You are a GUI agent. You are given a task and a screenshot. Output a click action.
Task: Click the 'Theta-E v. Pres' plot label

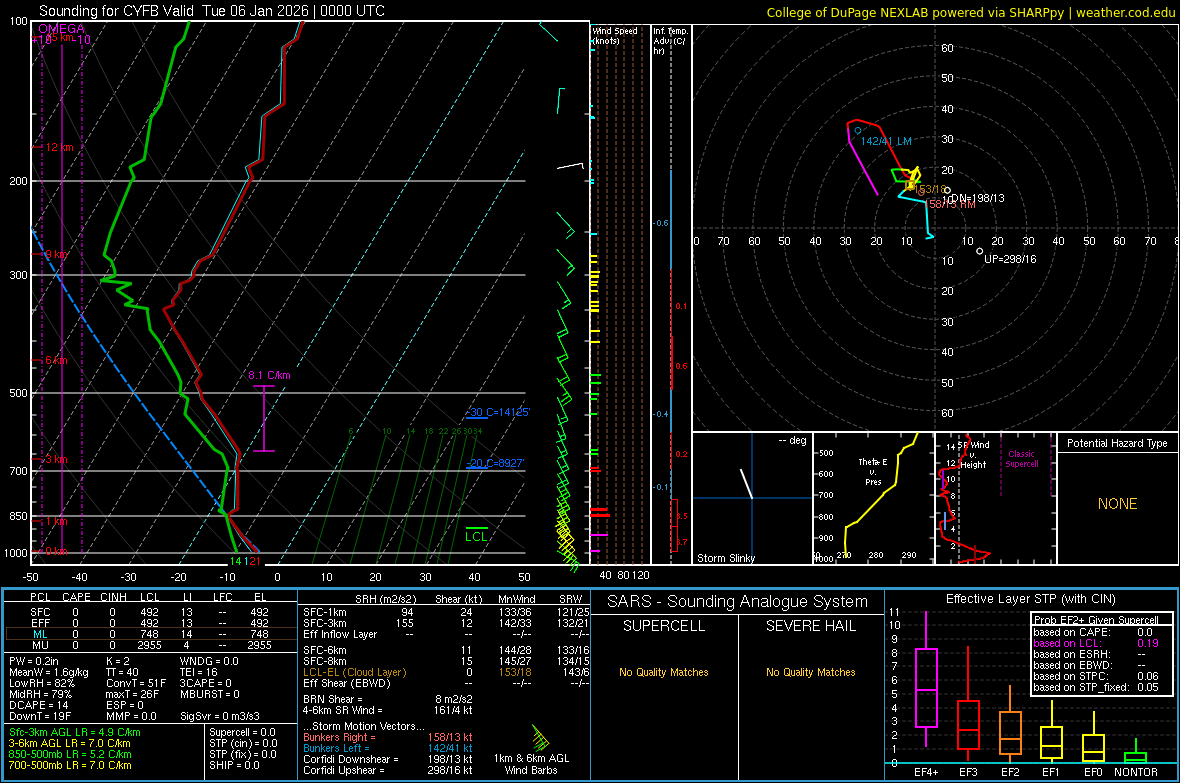tap(873, 471)
